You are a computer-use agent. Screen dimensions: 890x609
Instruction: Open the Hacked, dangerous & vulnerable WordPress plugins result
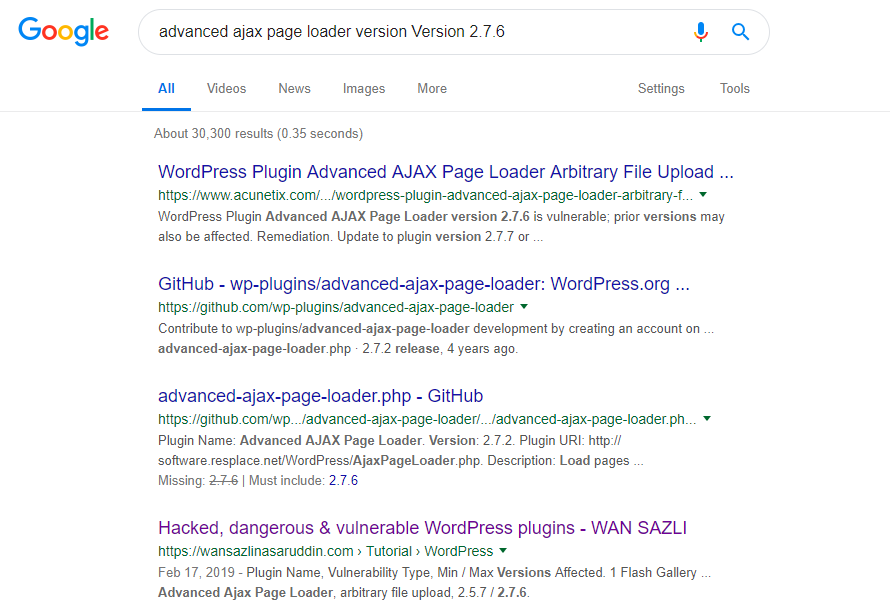coord(422,528)
